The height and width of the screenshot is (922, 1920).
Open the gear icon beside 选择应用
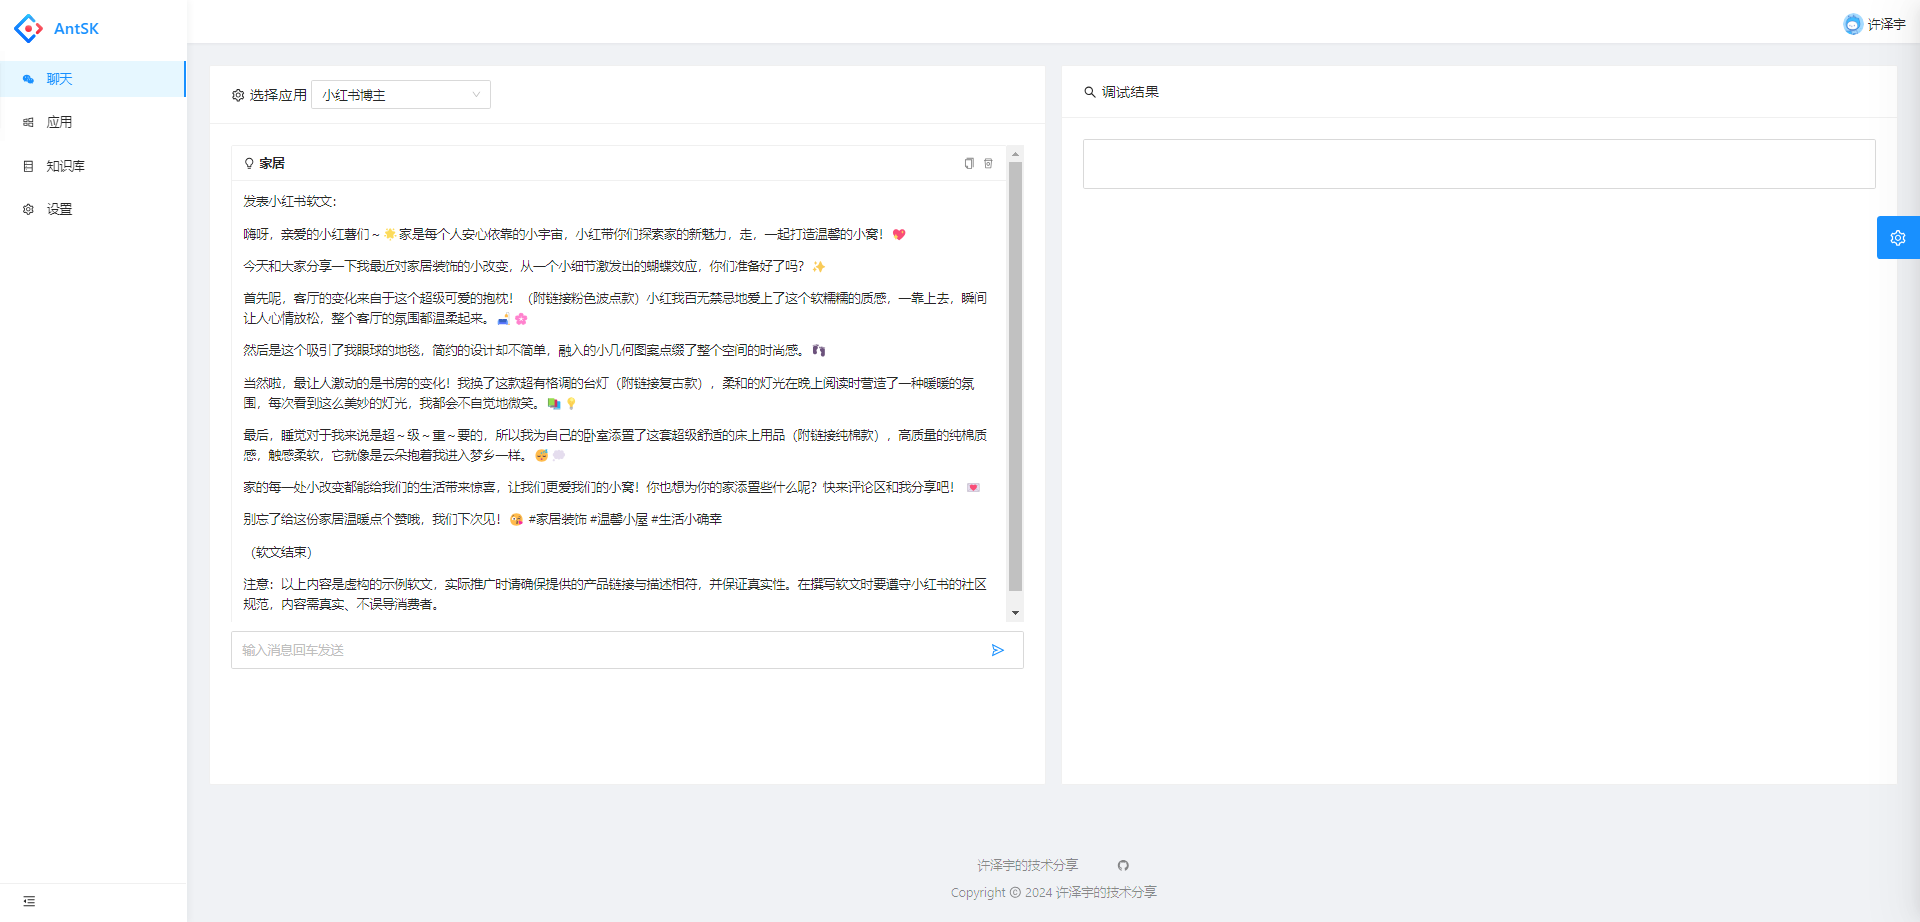point(238,95)
